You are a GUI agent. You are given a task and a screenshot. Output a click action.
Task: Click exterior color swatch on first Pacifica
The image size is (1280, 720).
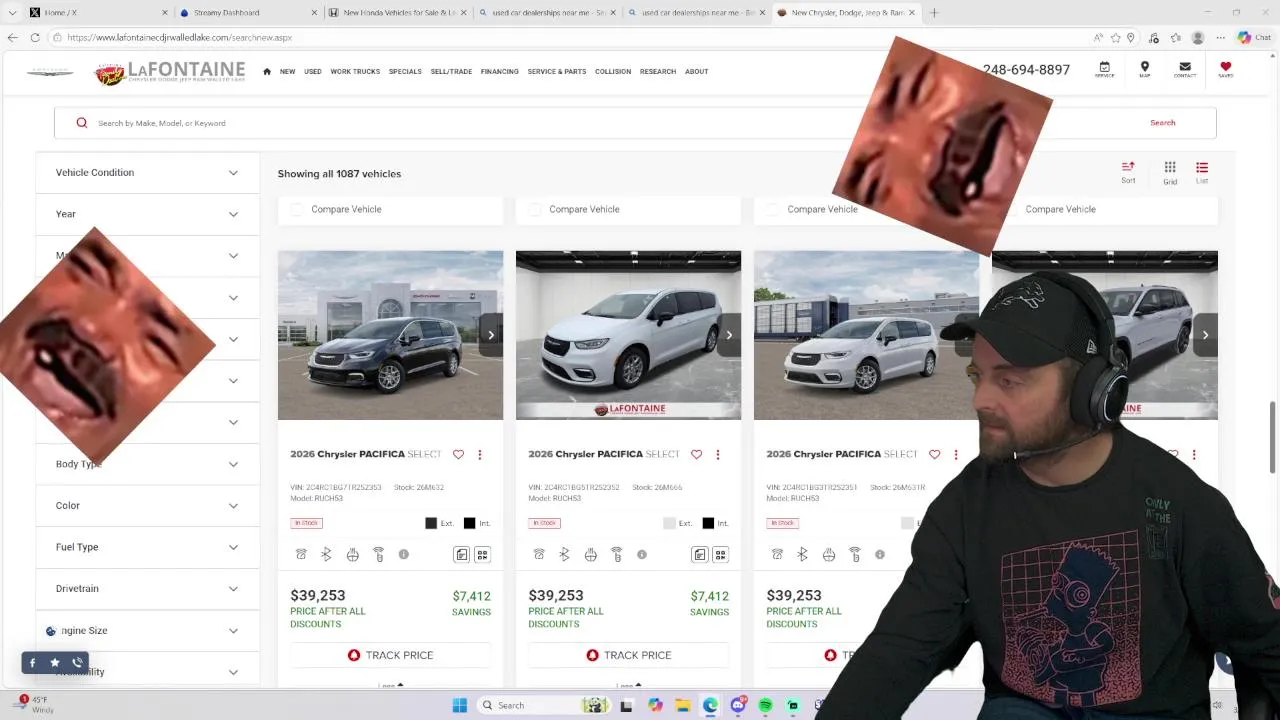(x=431, y=523)
